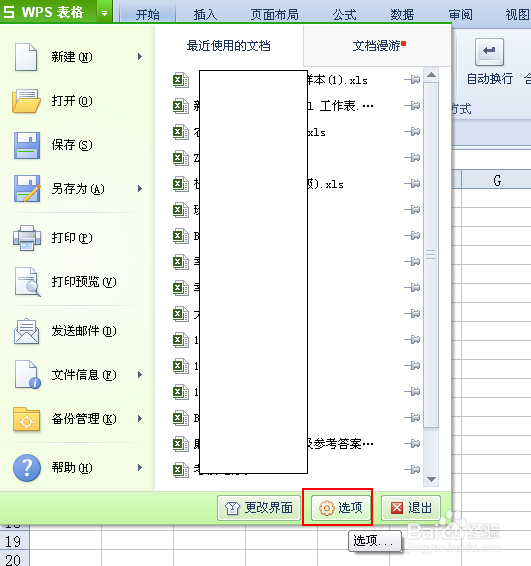Click the 退出 exit button

tap(411, 508)
